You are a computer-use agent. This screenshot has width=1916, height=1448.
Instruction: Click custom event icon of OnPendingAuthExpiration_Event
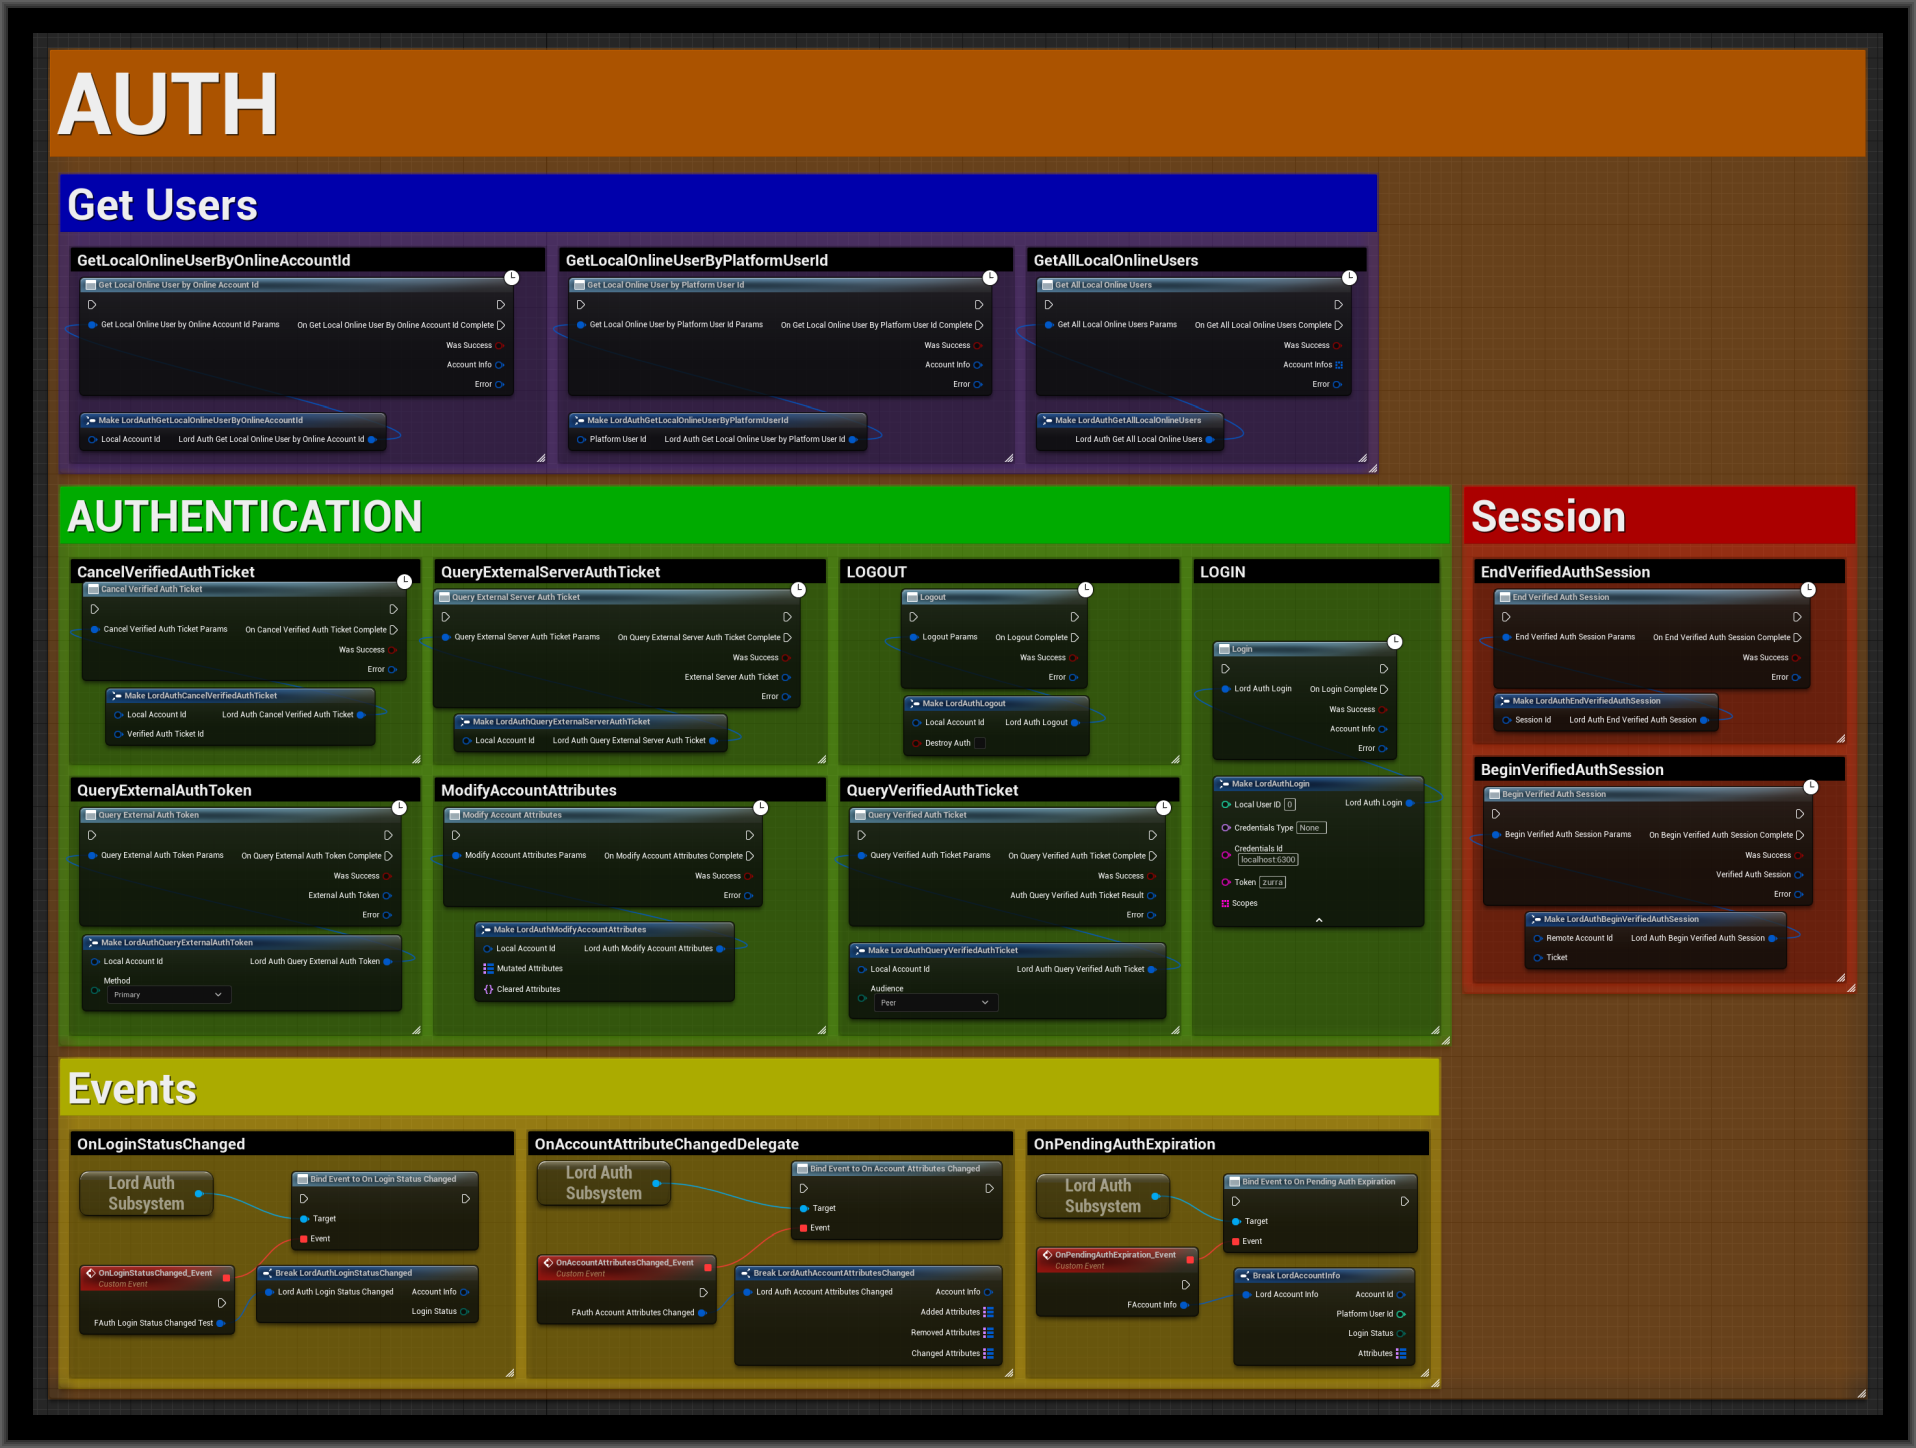pos(1047,1255)
